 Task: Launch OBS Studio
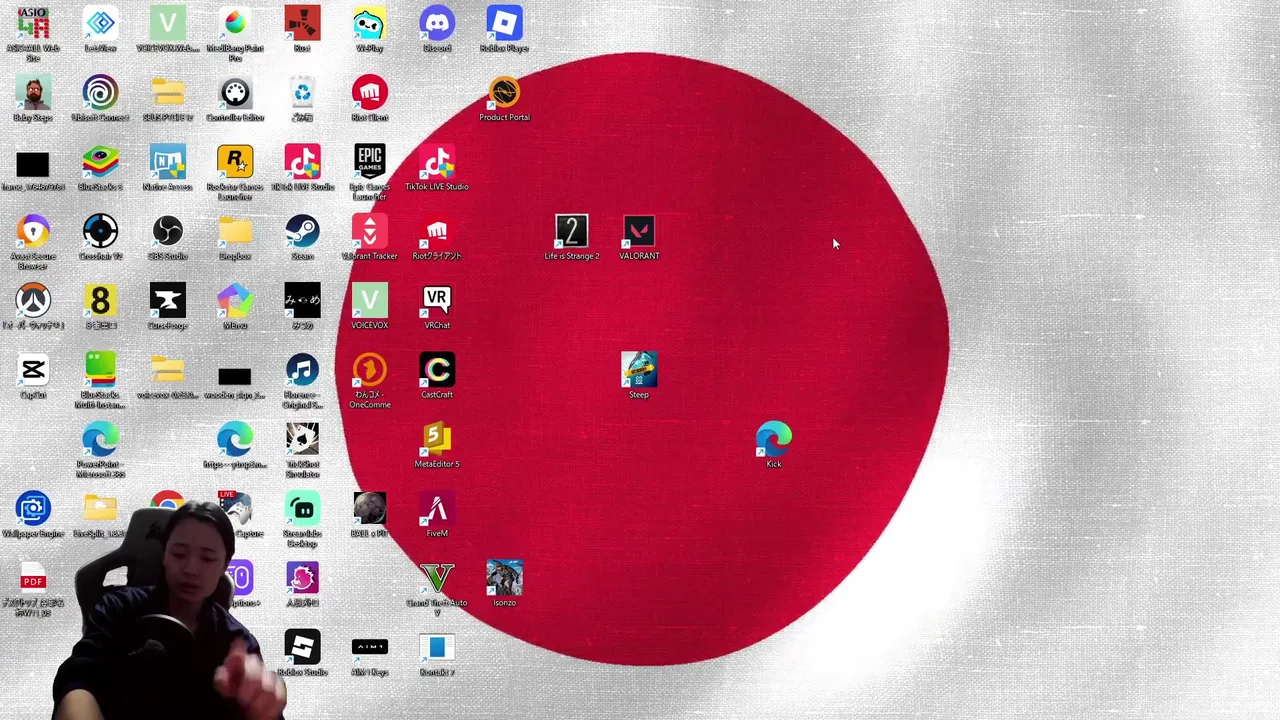168,232
